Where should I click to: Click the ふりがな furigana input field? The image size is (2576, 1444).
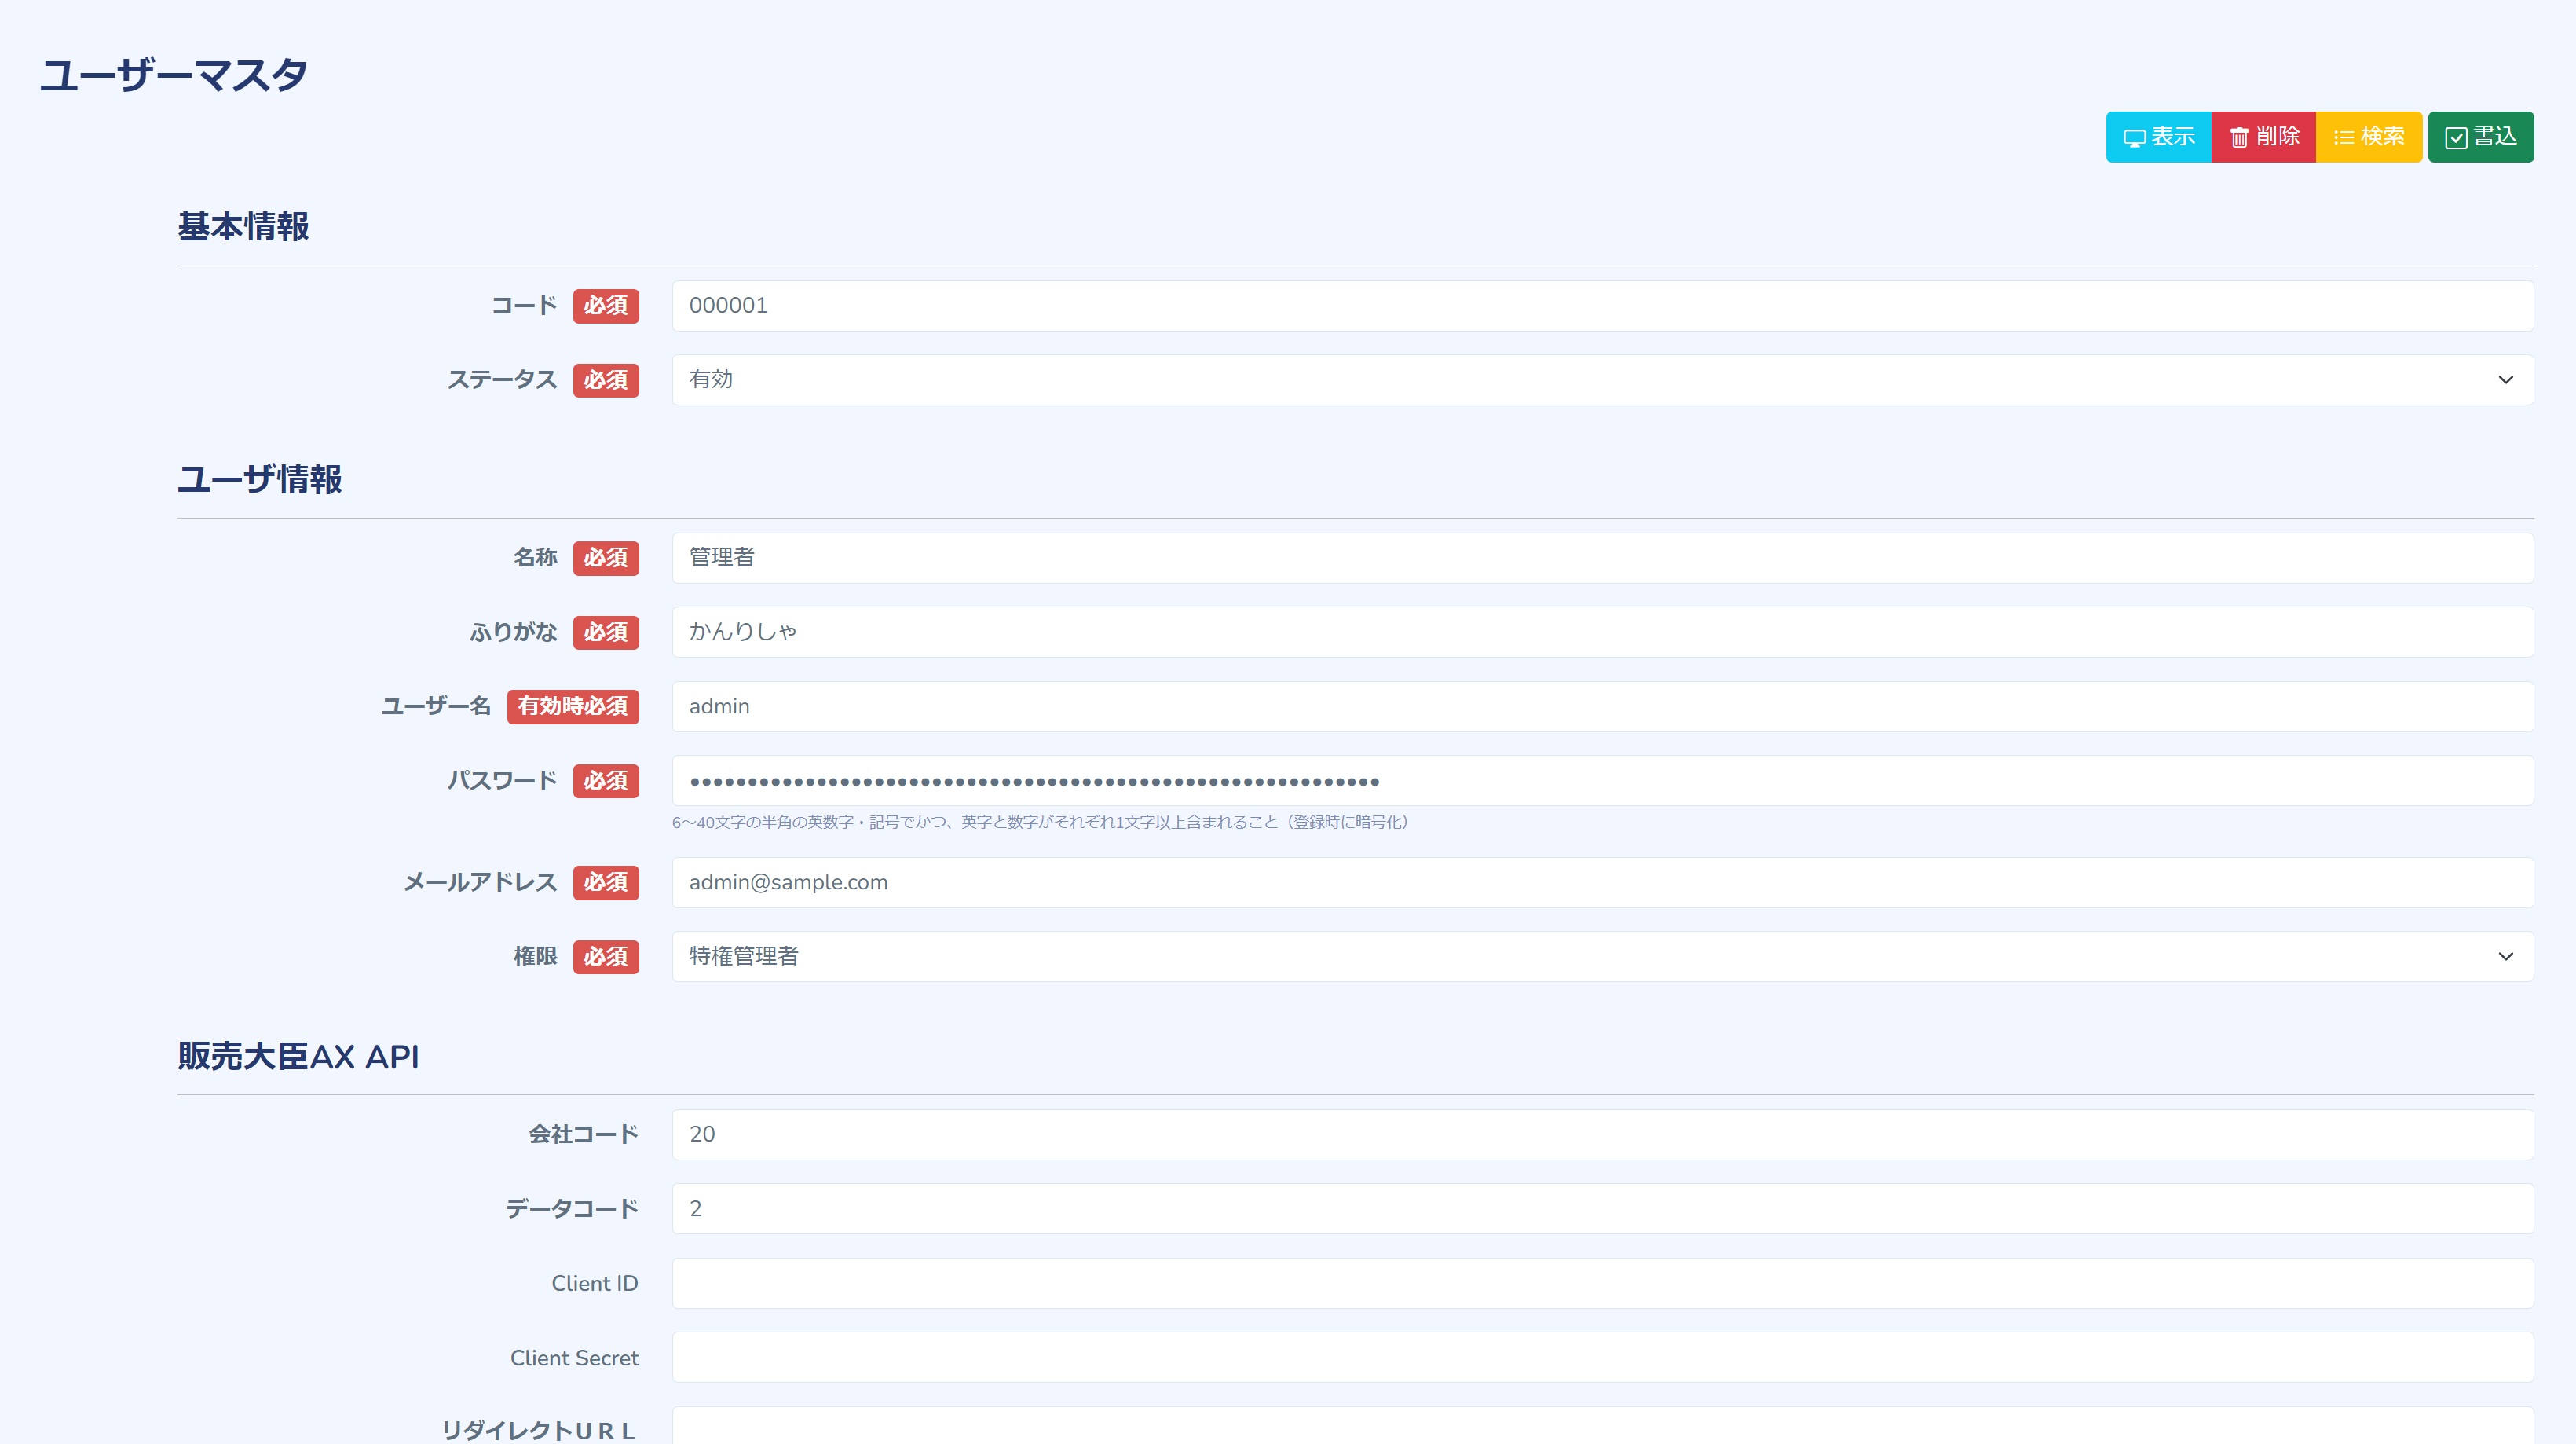pyautogui.click(x=1600, y=632)
